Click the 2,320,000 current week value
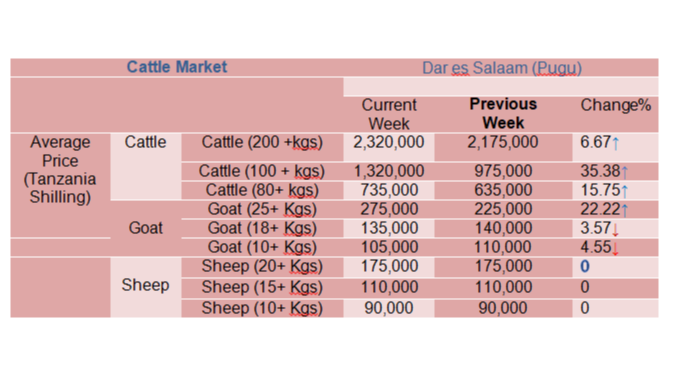This screenshot has height=381, width=677. (x=389, y=142)
